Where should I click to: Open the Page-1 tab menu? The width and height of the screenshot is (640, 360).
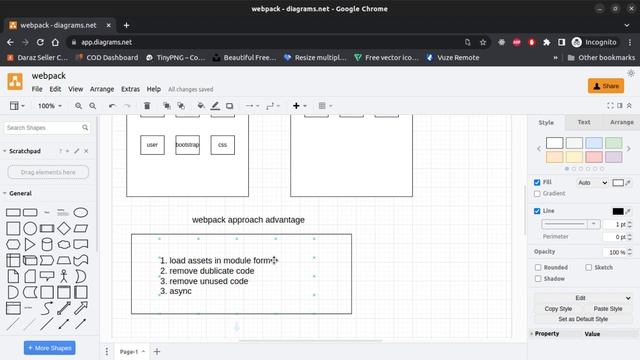pyautogui.click(x=132, y=351)
